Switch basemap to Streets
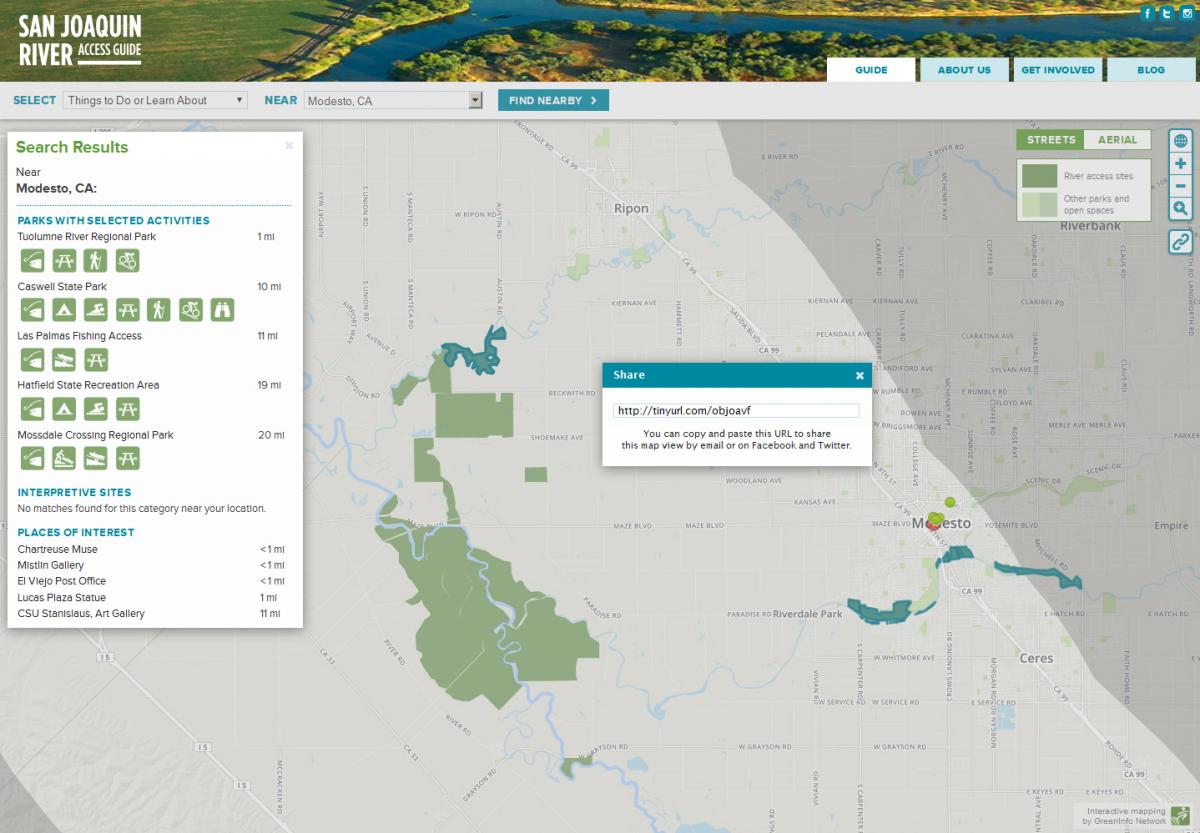The height and width of the screenshot is (833, 1200). [1050, 140]
